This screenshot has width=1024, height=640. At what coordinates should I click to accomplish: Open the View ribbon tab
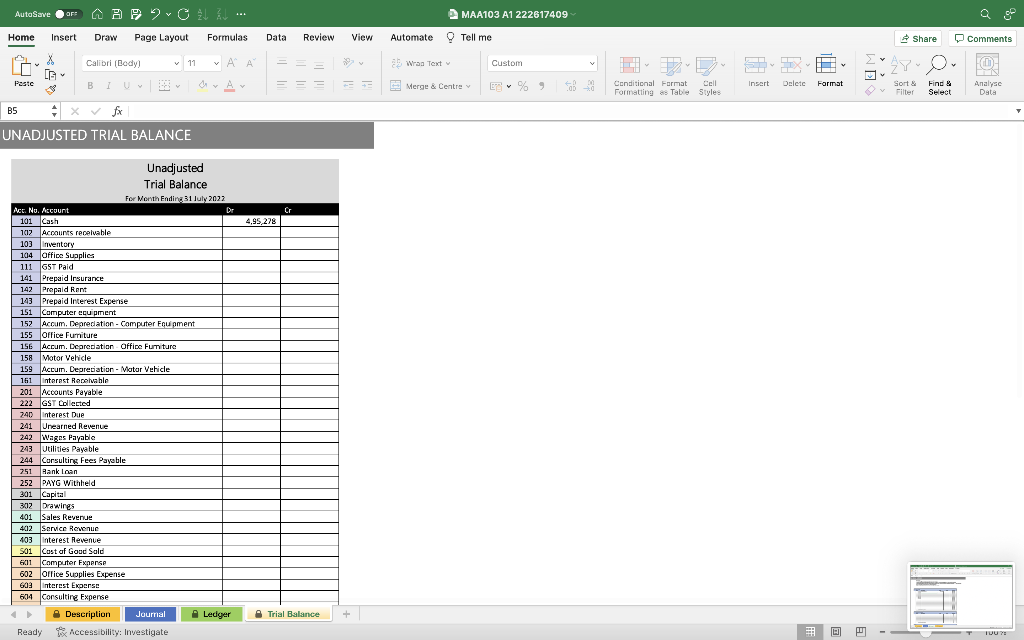(362, 37)
